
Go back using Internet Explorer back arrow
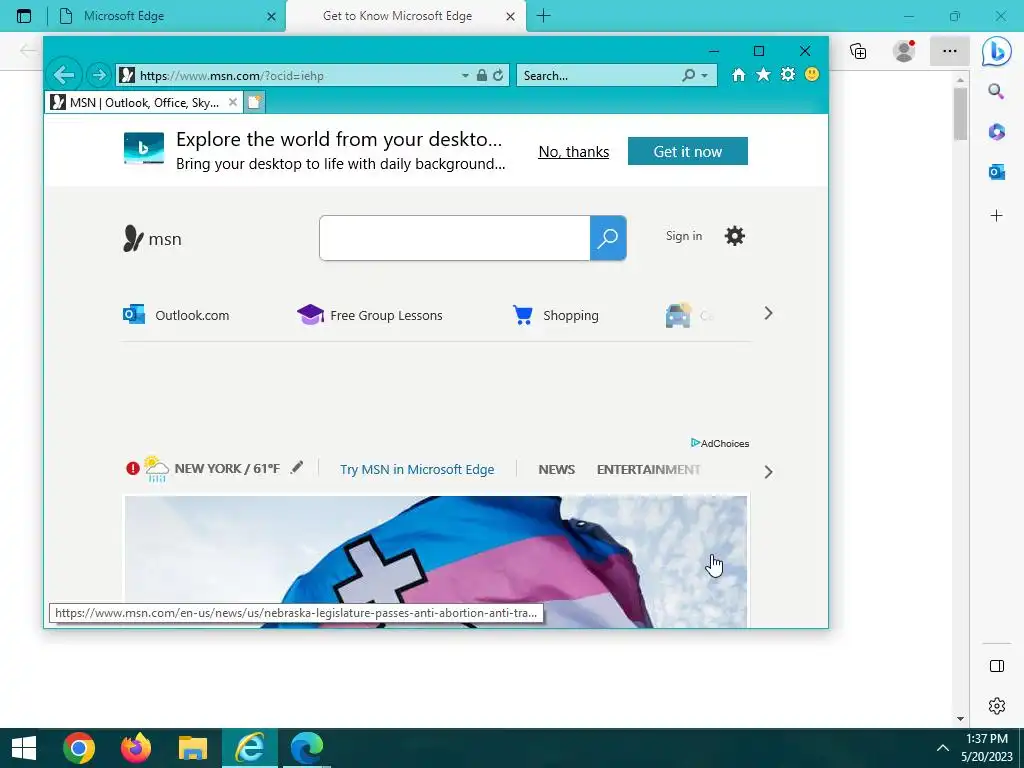tap(64, 75)
